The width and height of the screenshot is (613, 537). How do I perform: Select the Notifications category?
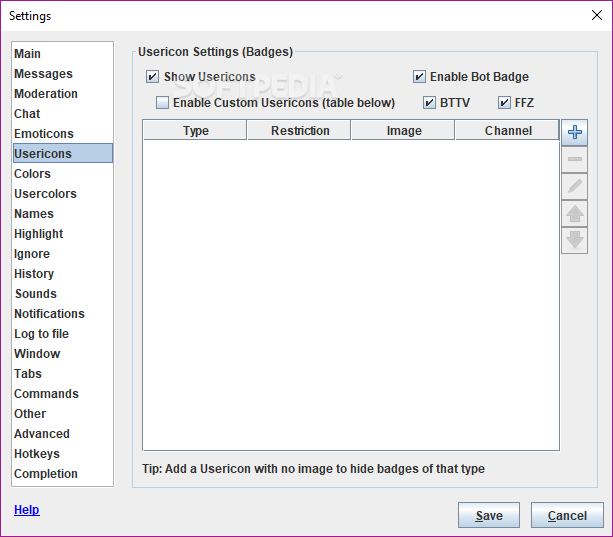(x=63, y=313)
